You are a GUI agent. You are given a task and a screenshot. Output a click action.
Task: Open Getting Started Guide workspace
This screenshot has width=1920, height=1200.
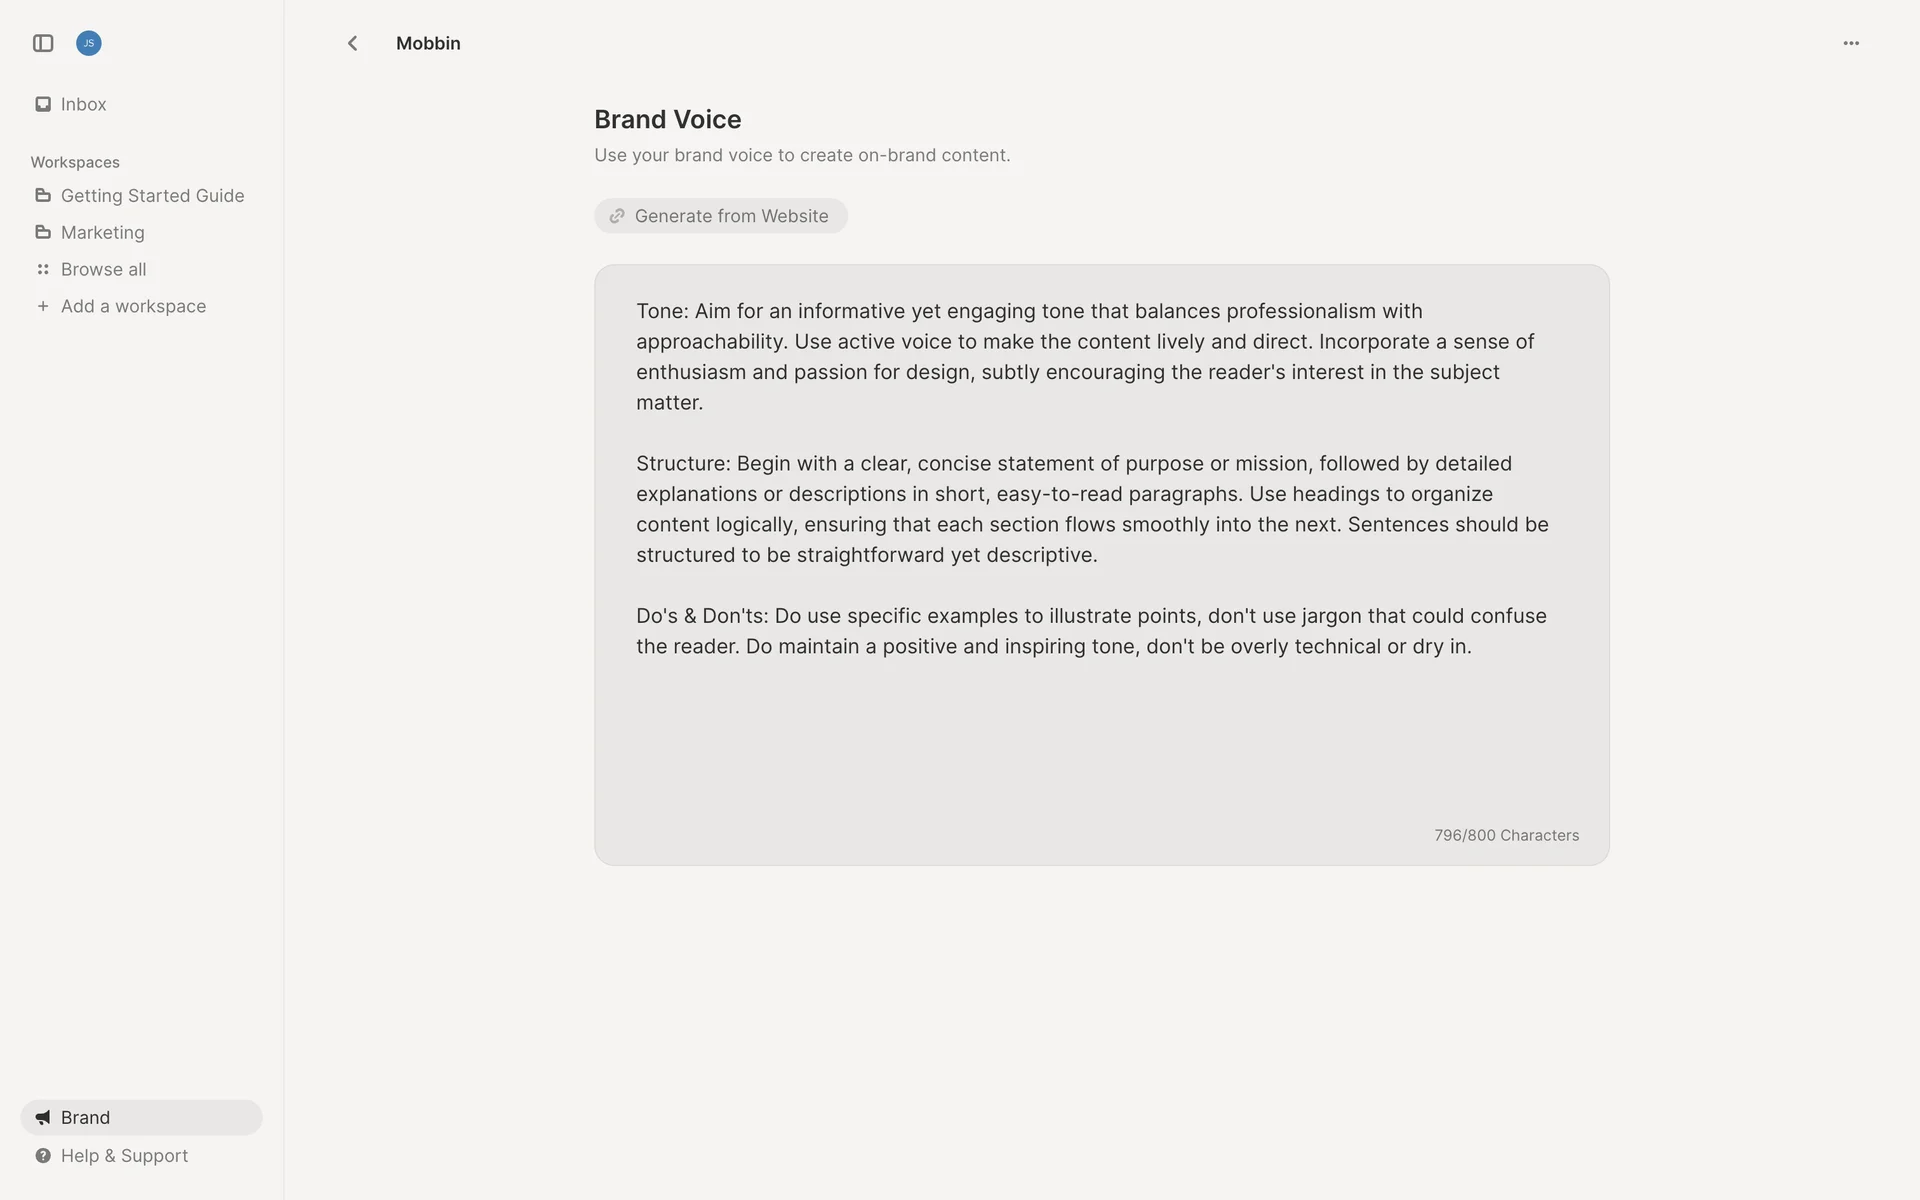[x=153, y=195]
